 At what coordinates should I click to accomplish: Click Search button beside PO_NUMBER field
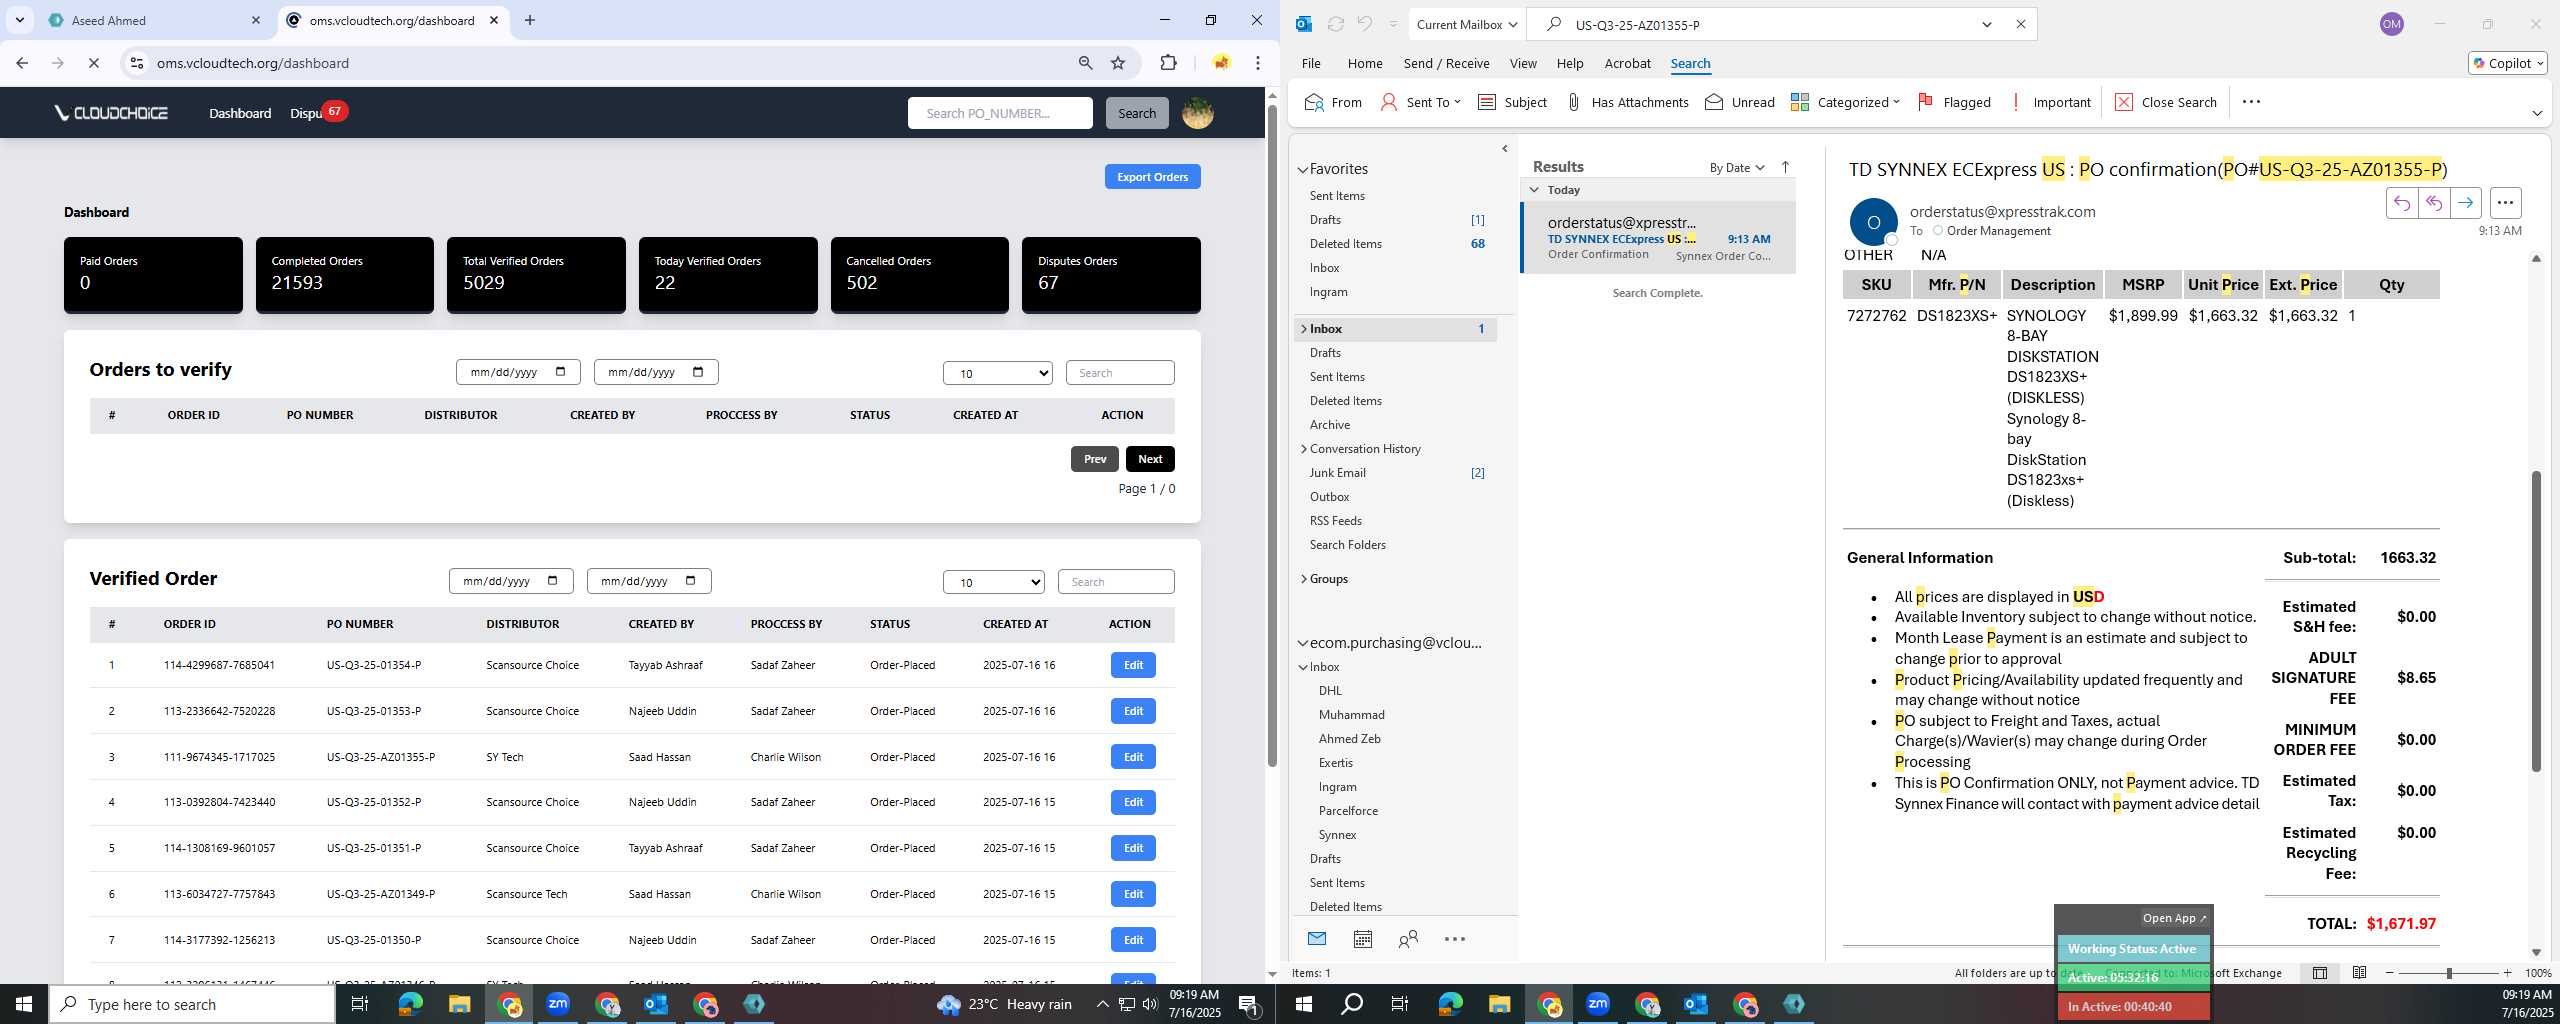tap(1136, 113)
